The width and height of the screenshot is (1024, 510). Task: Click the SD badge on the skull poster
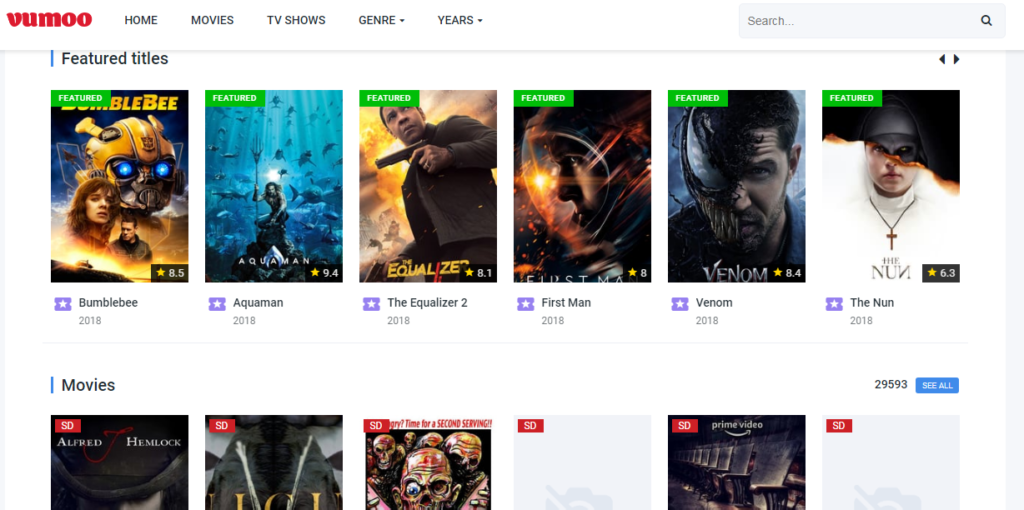(376, 426)
